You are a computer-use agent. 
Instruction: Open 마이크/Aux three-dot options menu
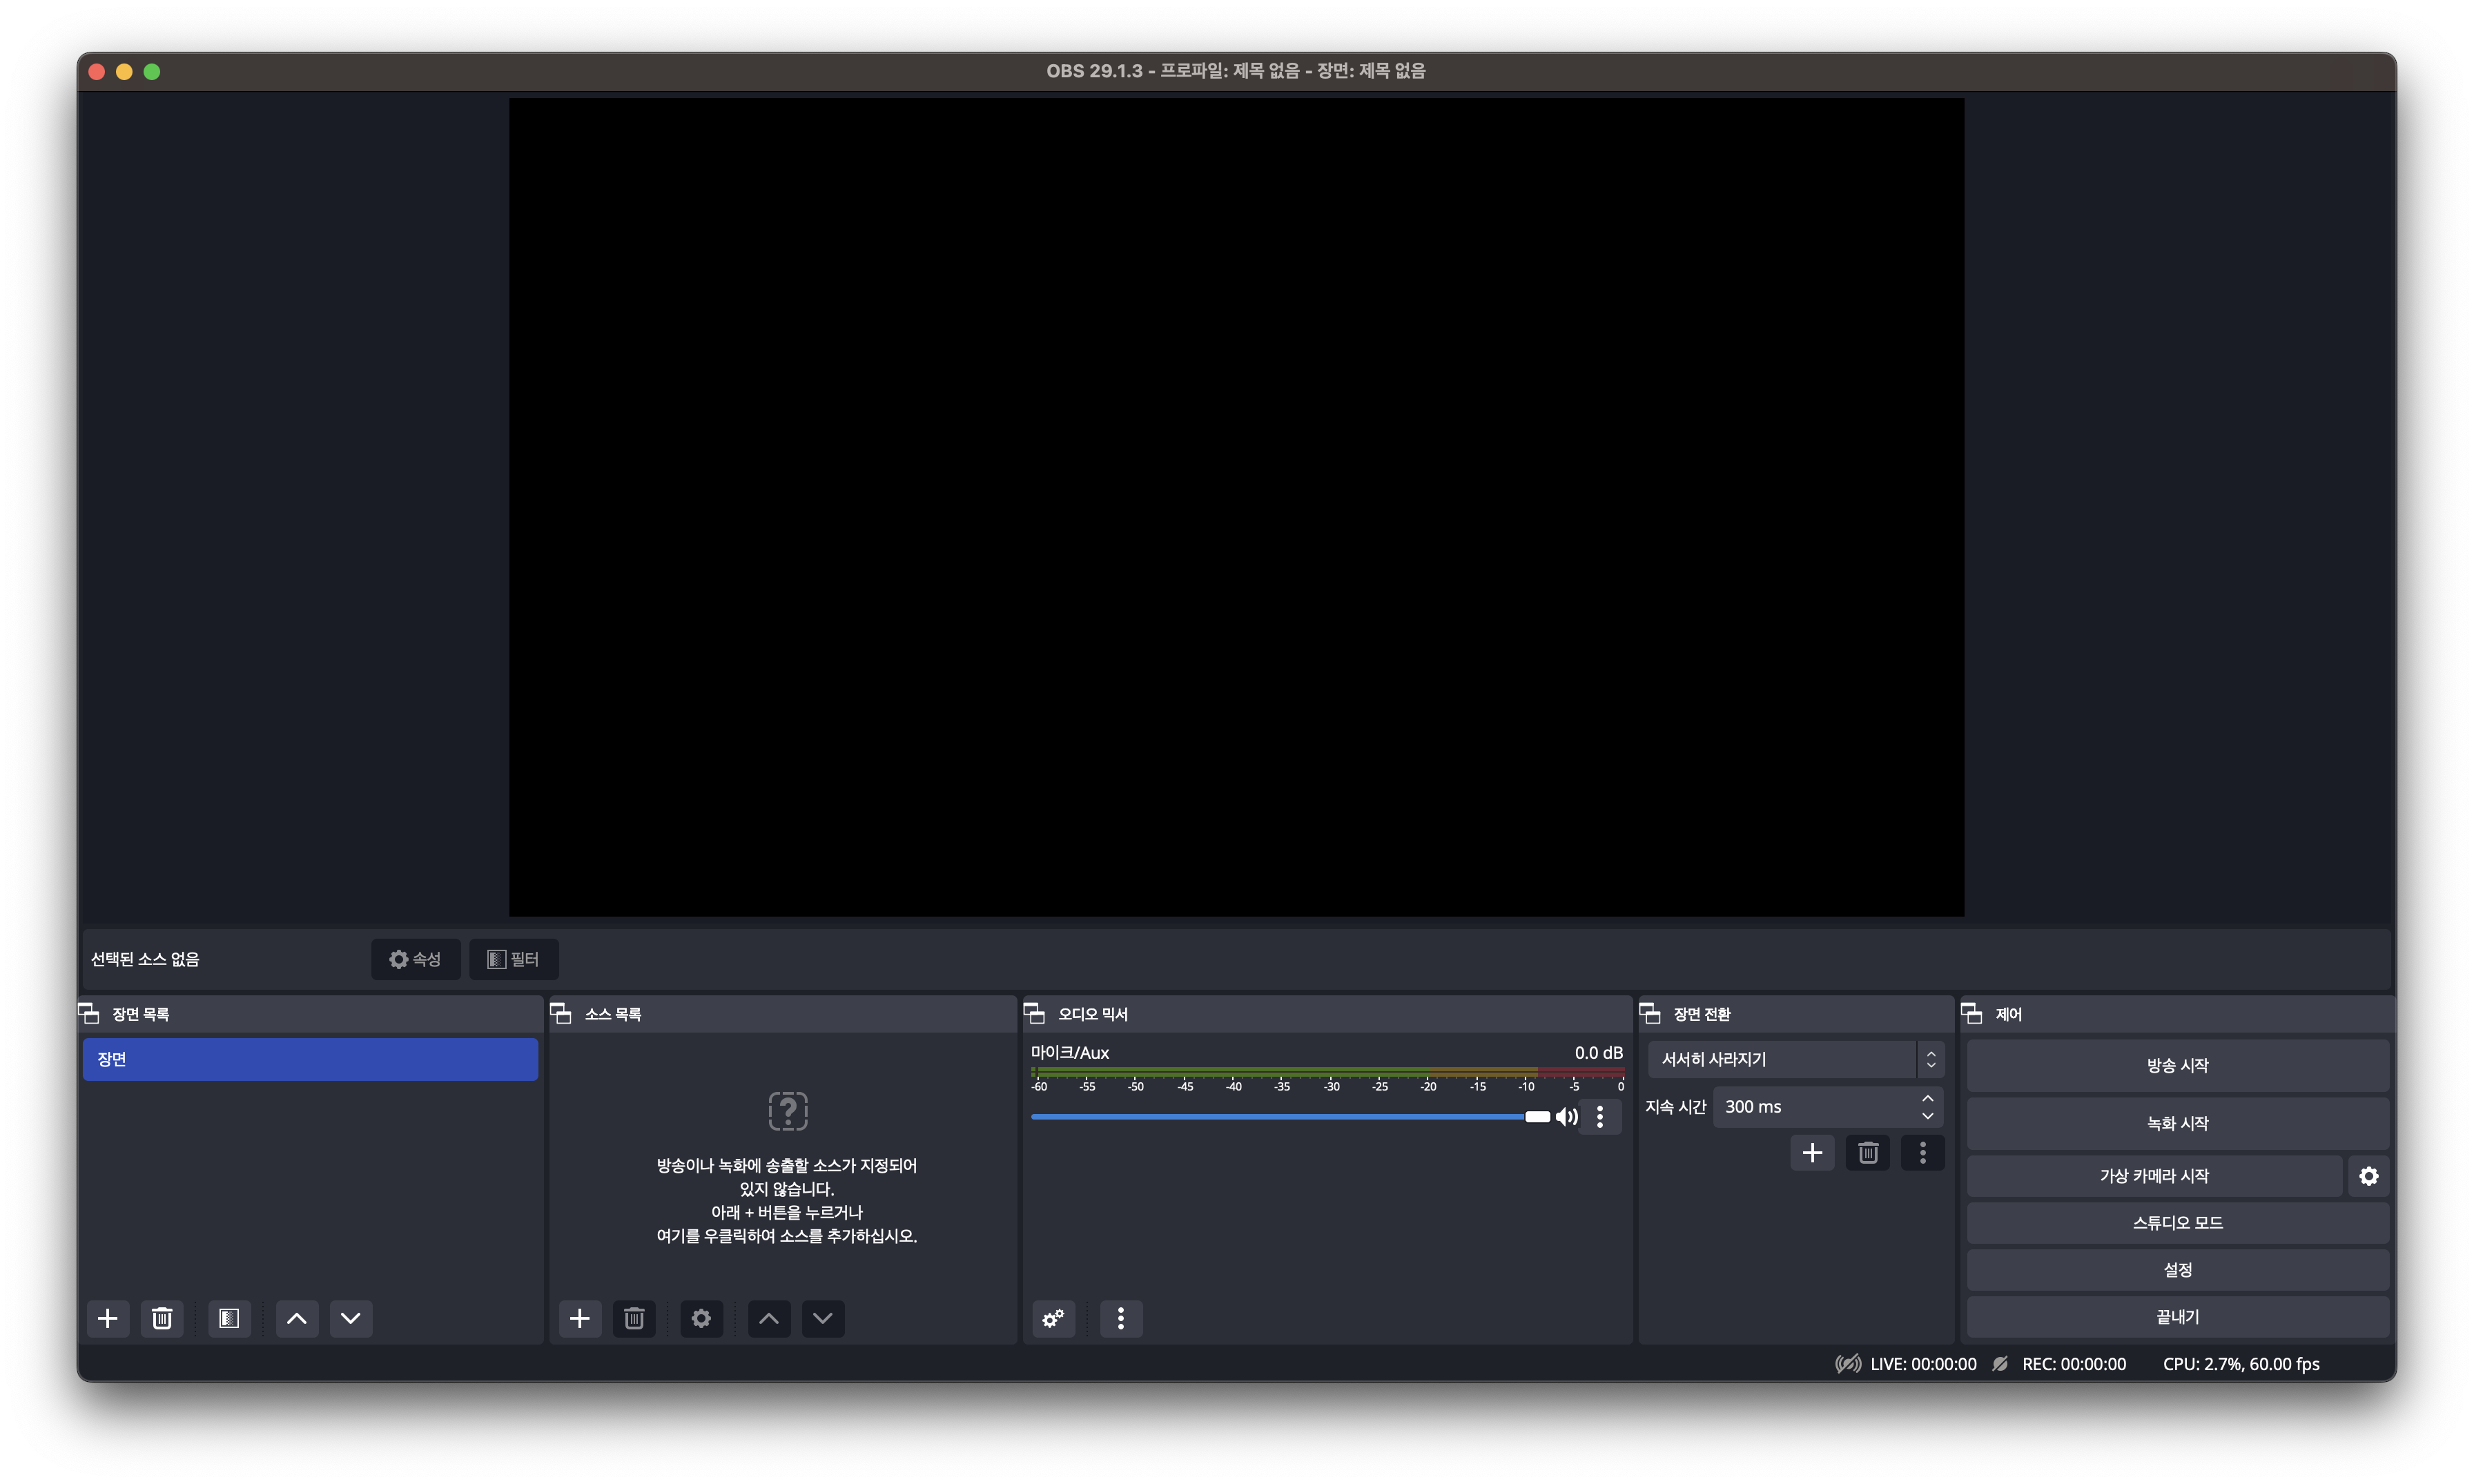point(1600,1117)
